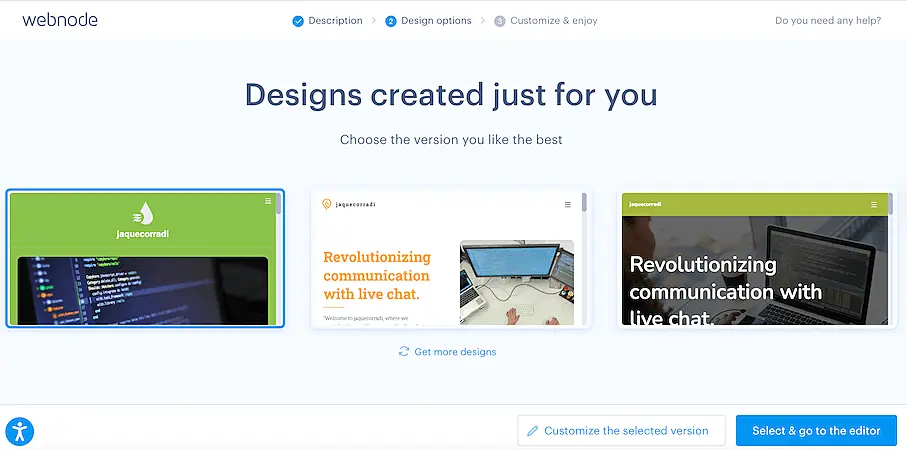Select the dark laptop photo design

pyautogui.click(x=757, y=258)
